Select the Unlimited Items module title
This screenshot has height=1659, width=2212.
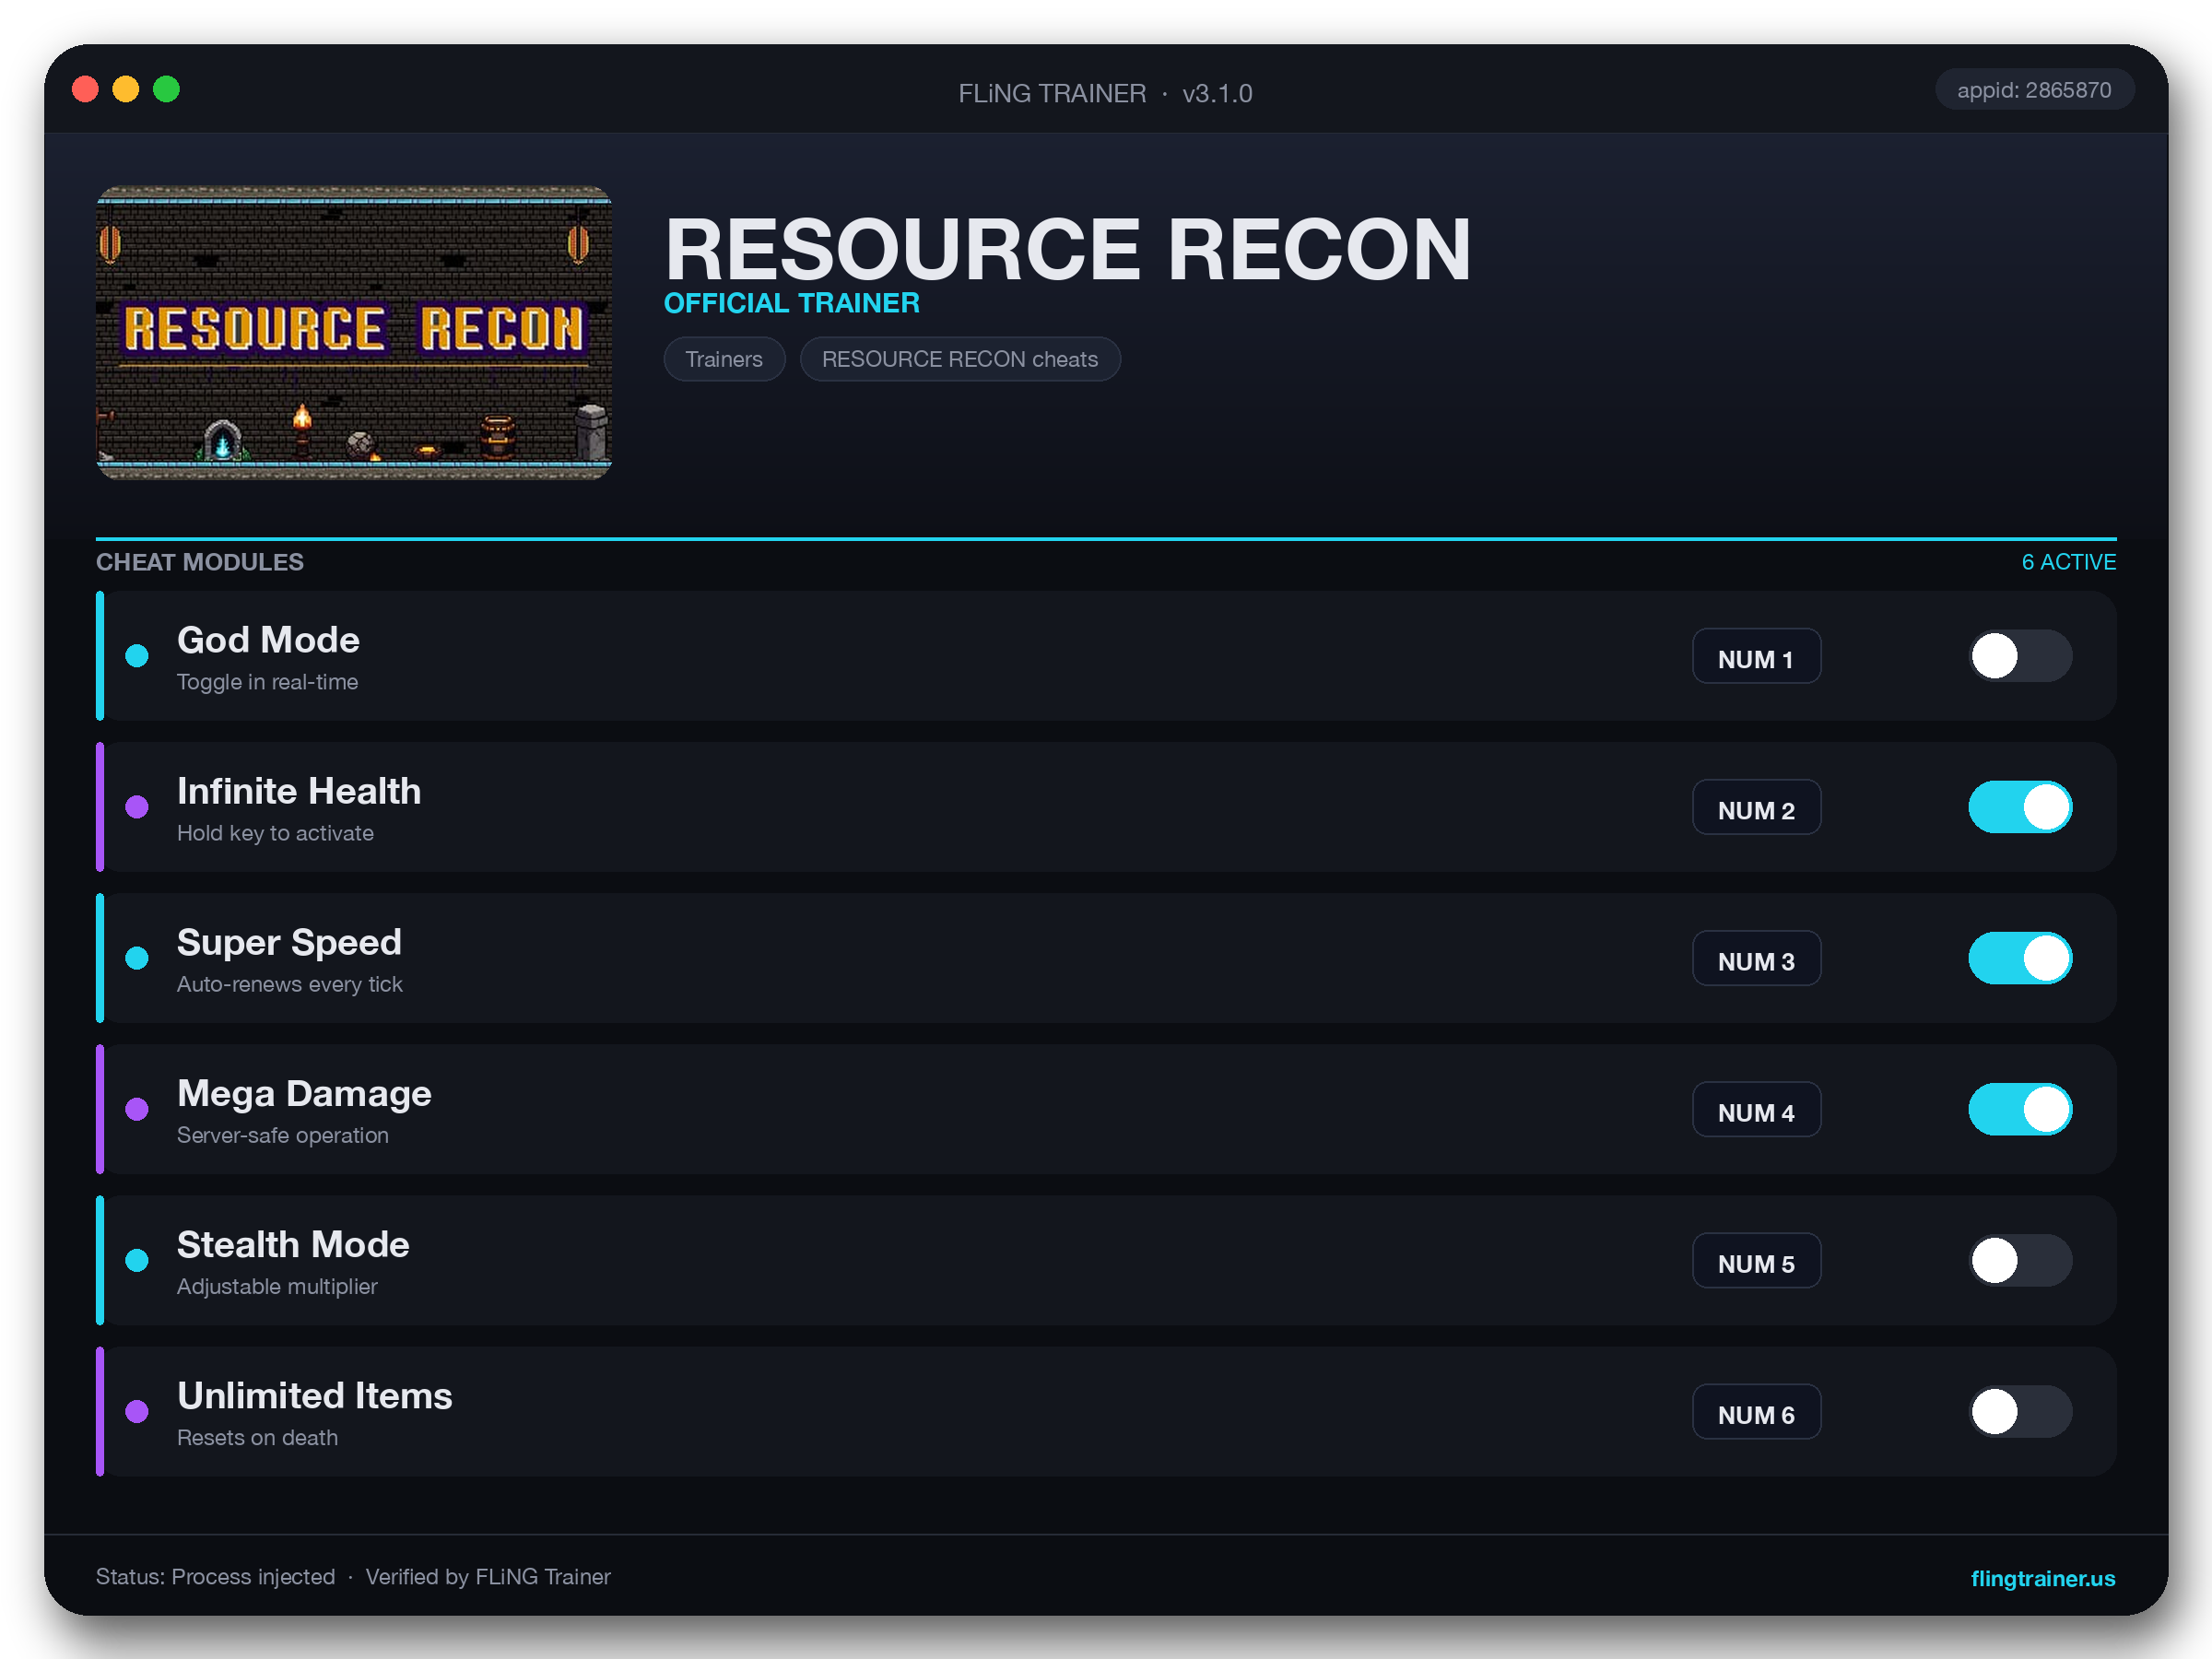point(314,1396)
